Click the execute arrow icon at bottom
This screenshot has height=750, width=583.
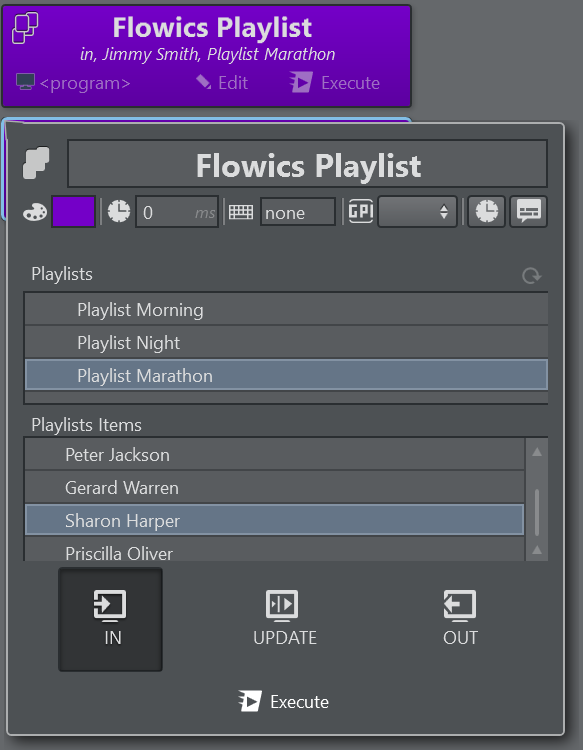(x=250, y=701)
